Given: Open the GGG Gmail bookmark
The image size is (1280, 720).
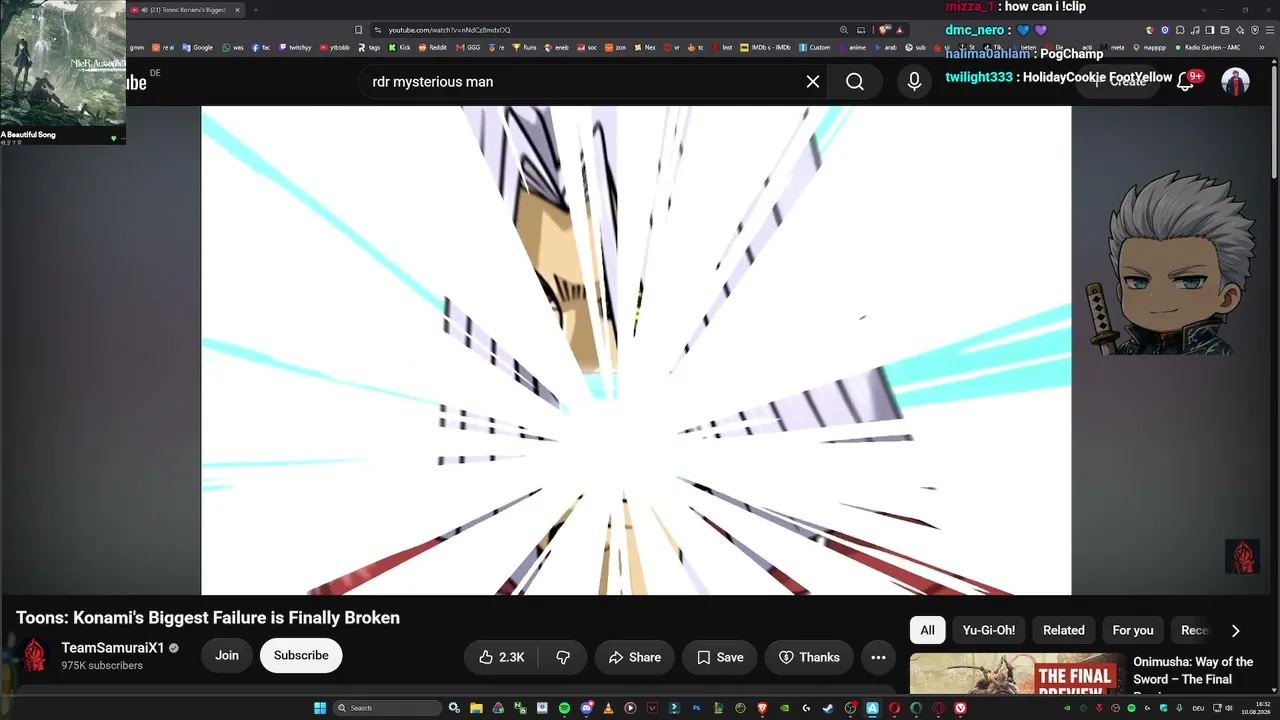Looking at the screenshot, I should pyautogui.click(x=468, y=47).
